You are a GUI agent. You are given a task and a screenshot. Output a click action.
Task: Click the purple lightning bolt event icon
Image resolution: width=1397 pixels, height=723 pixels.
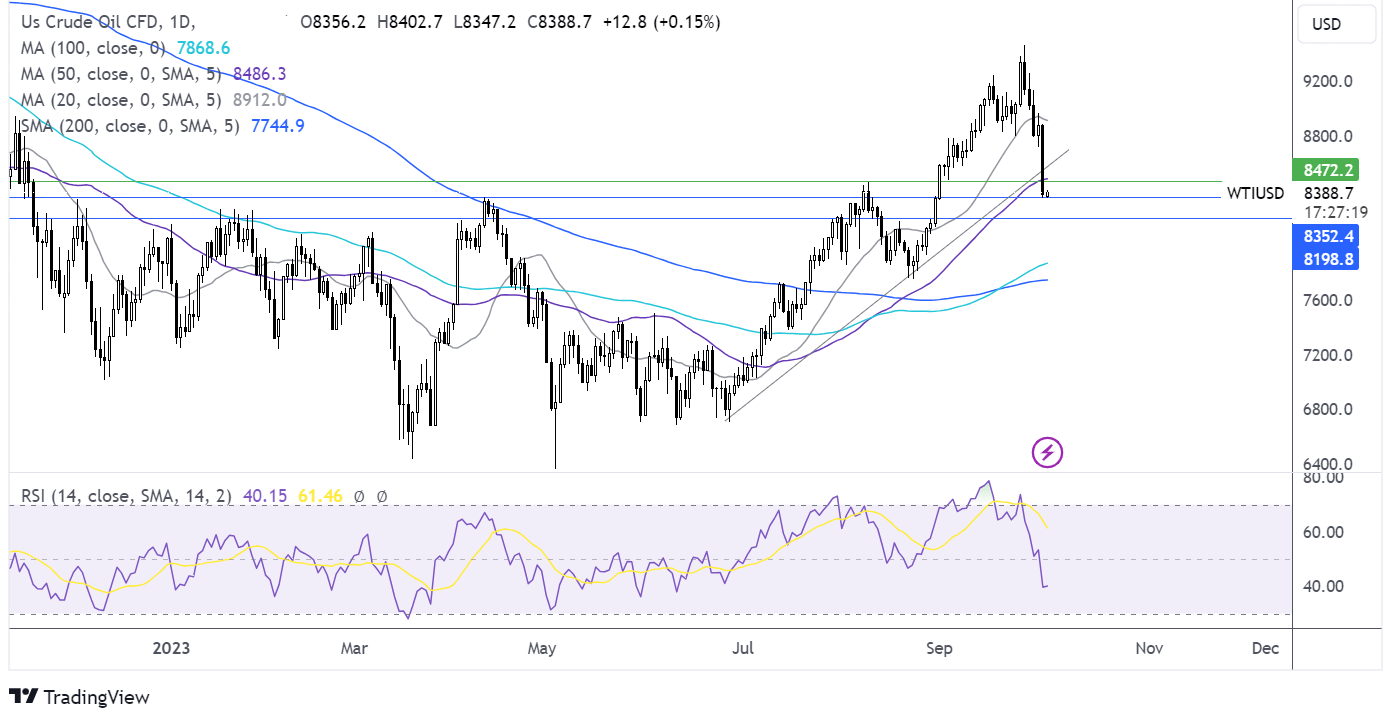pos(1047,453)
